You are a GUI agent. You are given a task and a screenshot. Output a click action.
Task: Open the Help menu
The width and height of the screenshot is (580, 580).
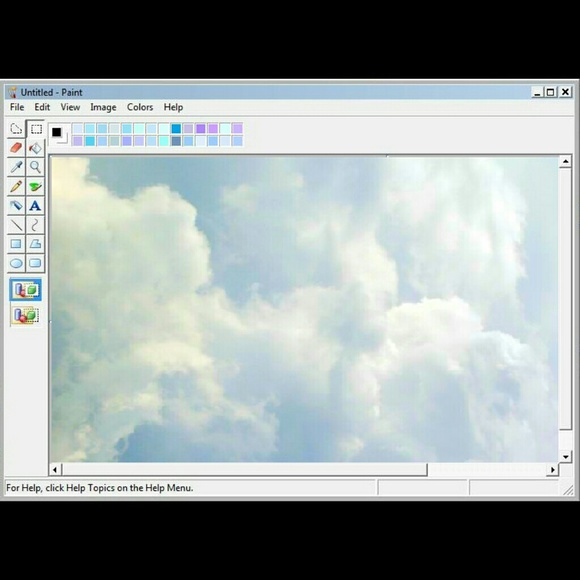click(x=173, y=107)
